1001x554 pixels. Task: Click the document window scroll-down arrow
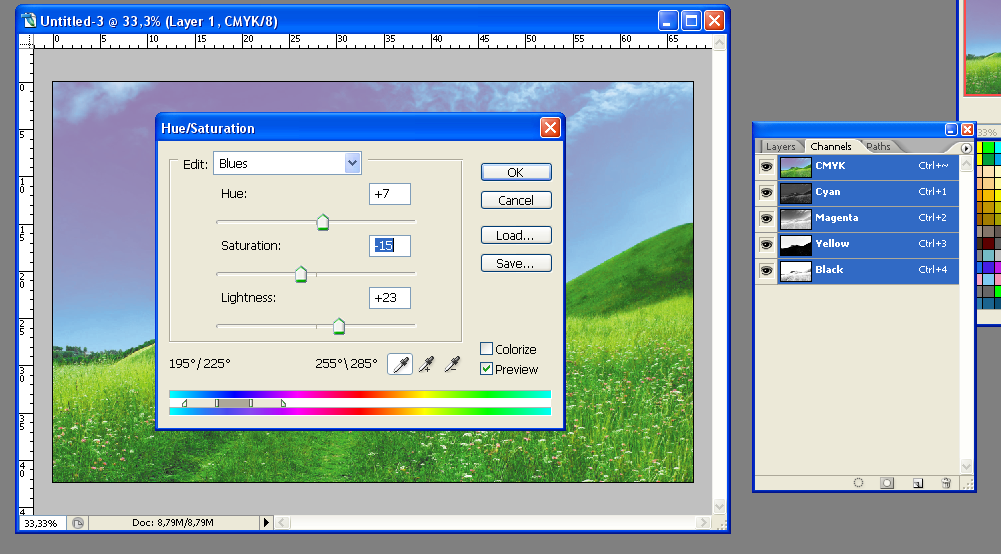click(719, 507)
